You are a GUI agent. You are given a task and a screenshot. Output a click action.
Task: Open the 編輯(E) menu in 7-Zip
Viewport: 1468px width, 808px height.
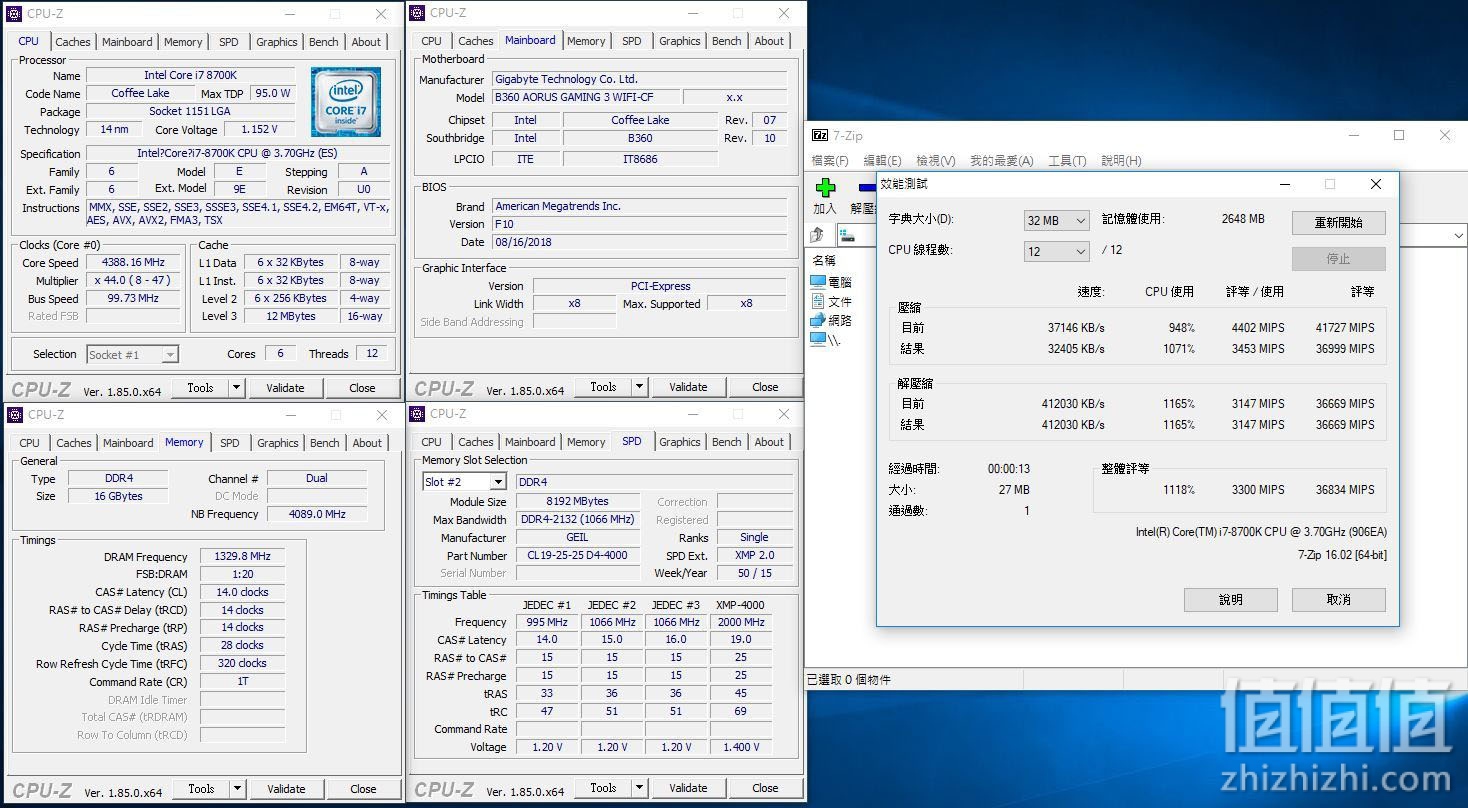[882, 161]
